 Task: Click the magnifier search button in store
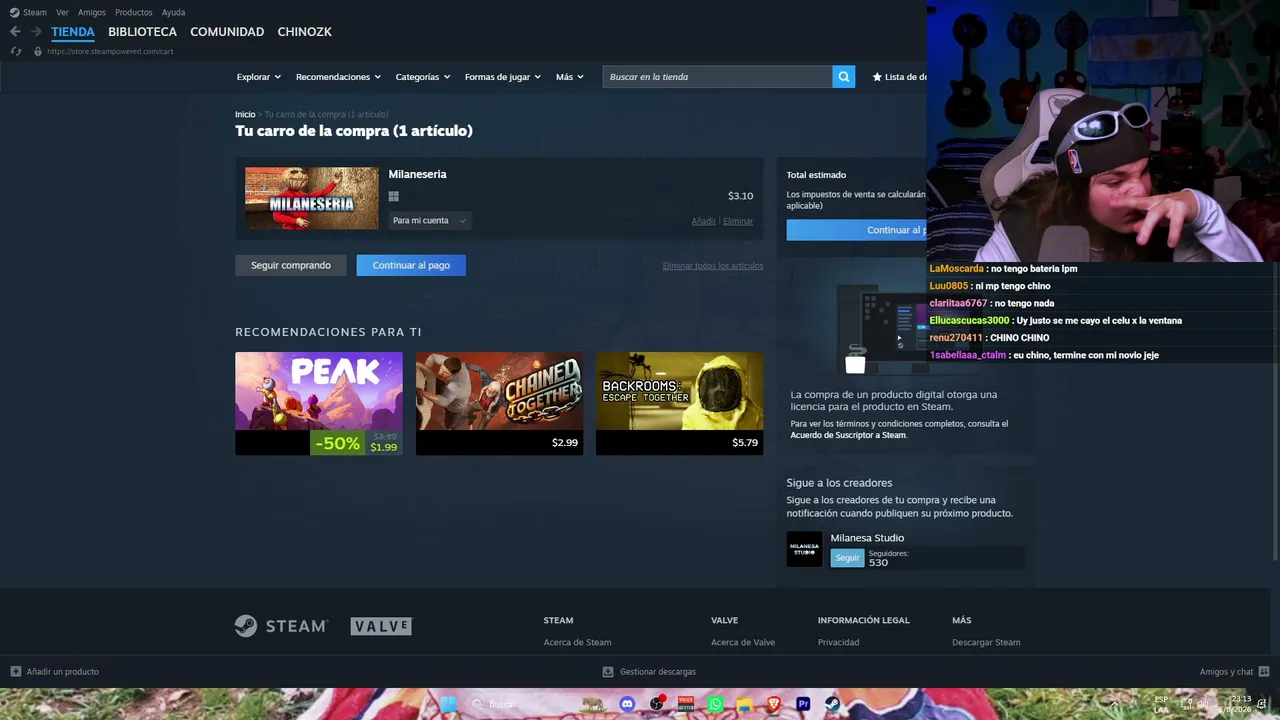click(x=844, y=77)
